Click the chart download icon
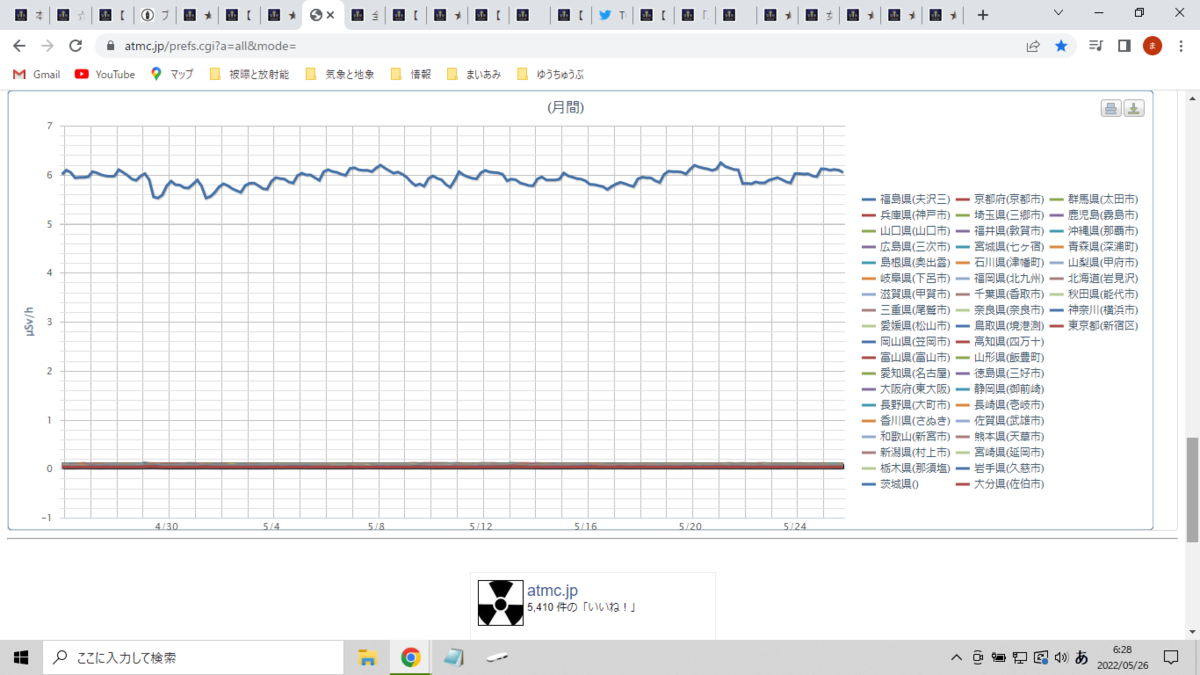 (x=1134, y=109)
